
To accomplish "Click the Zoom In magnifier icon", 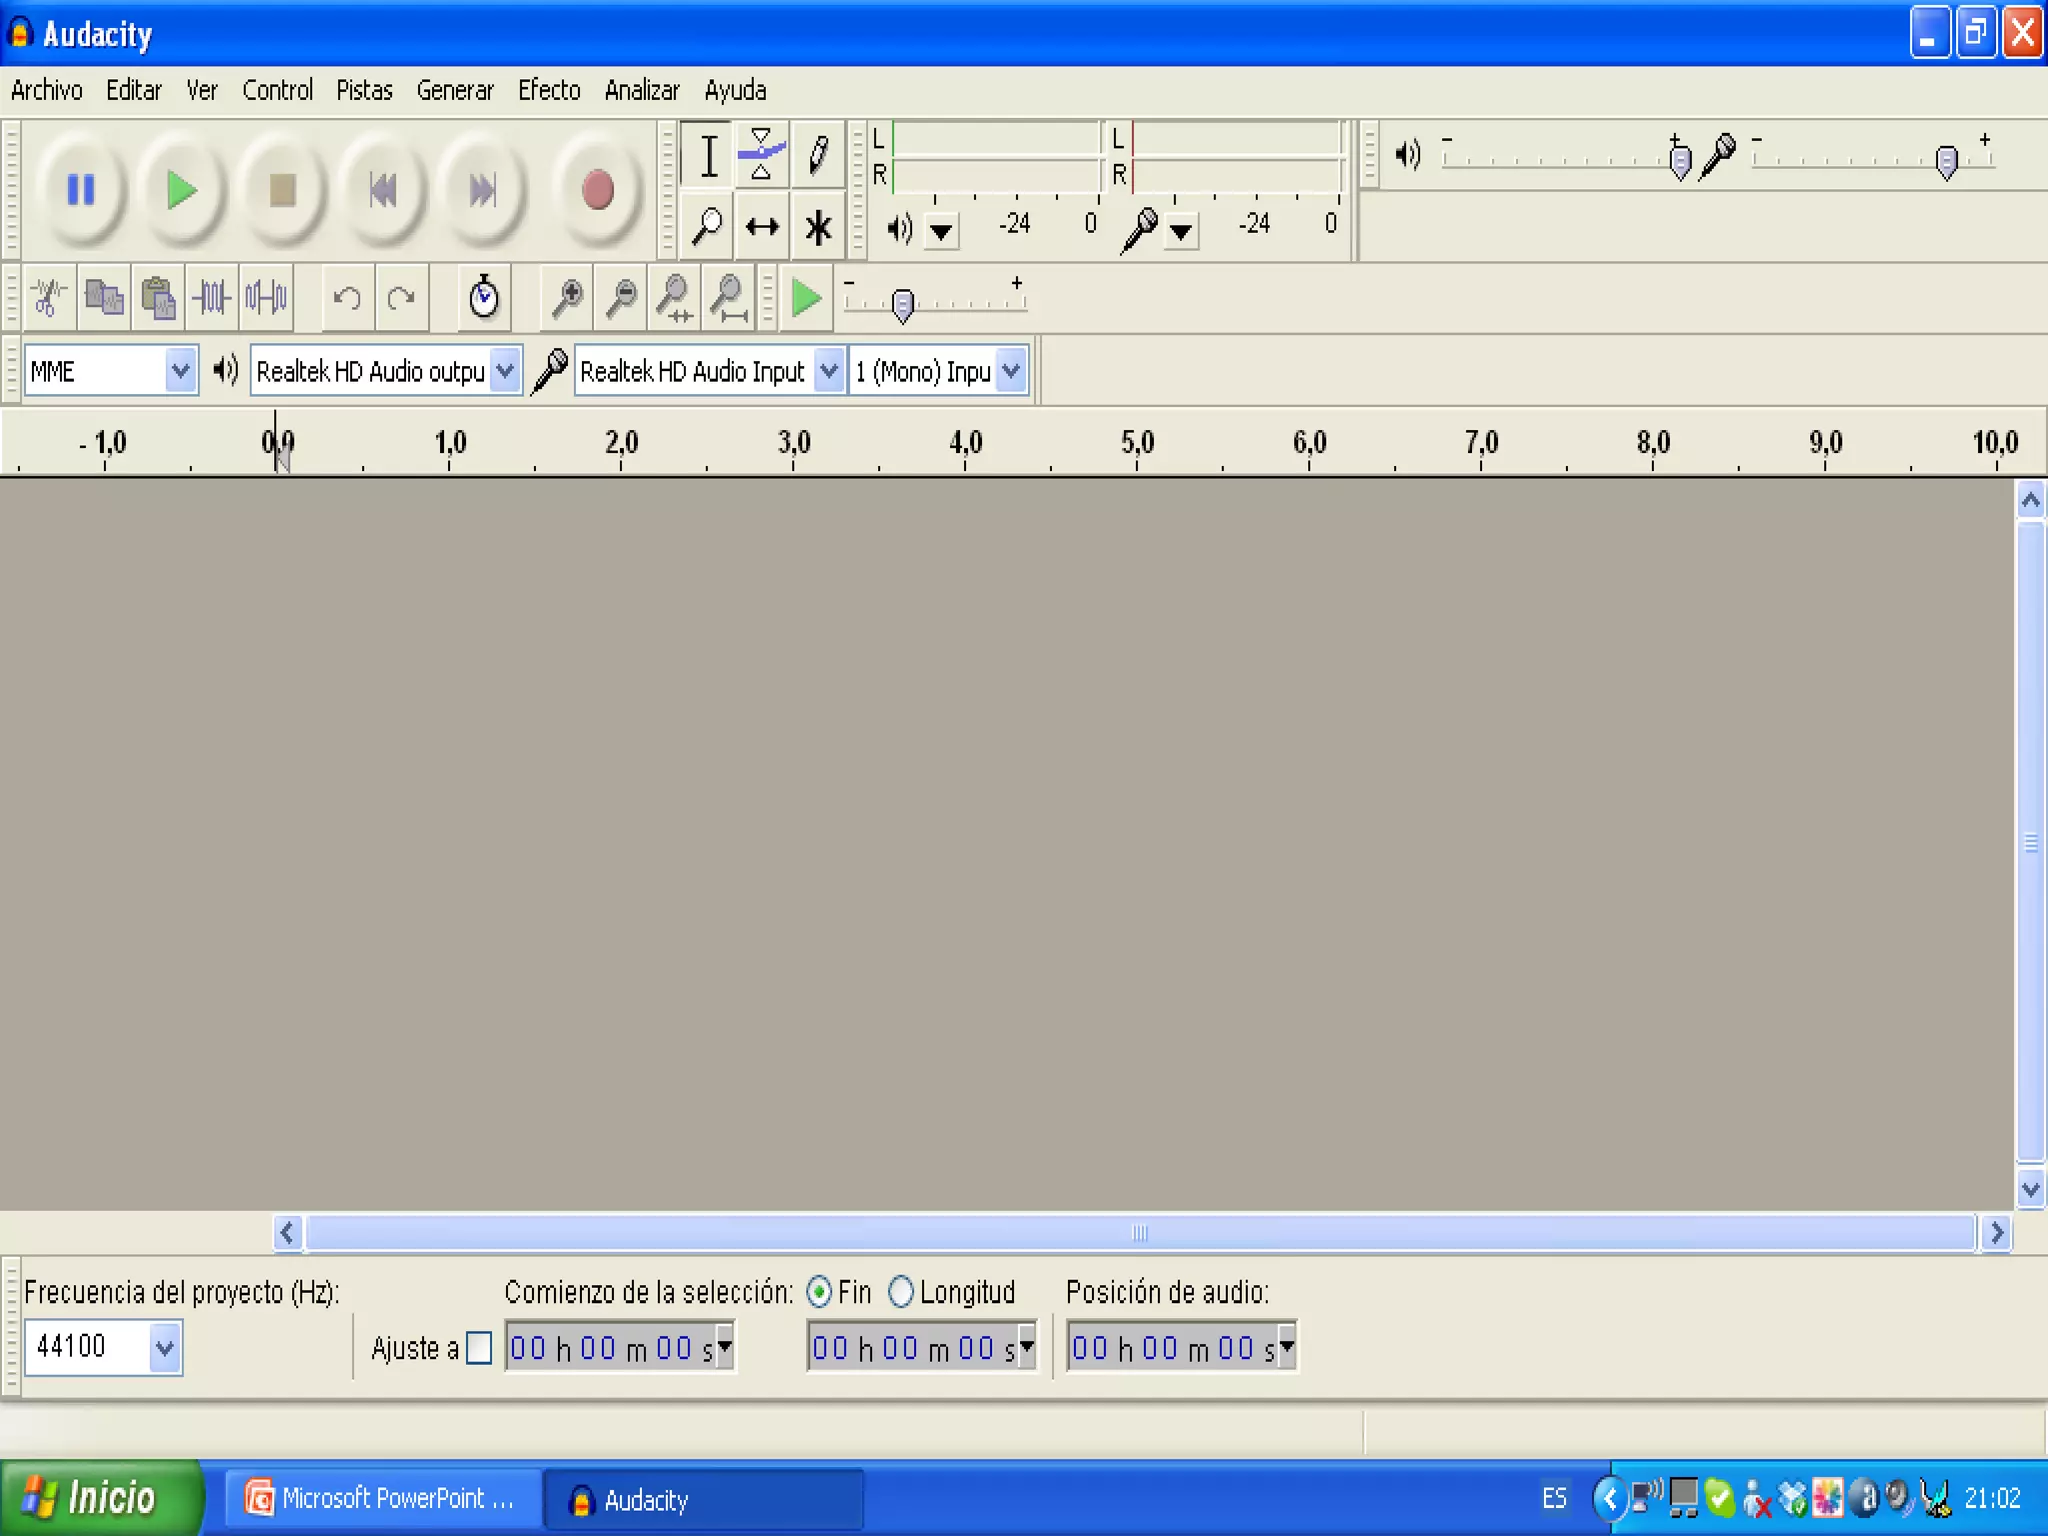I will 567,297.
